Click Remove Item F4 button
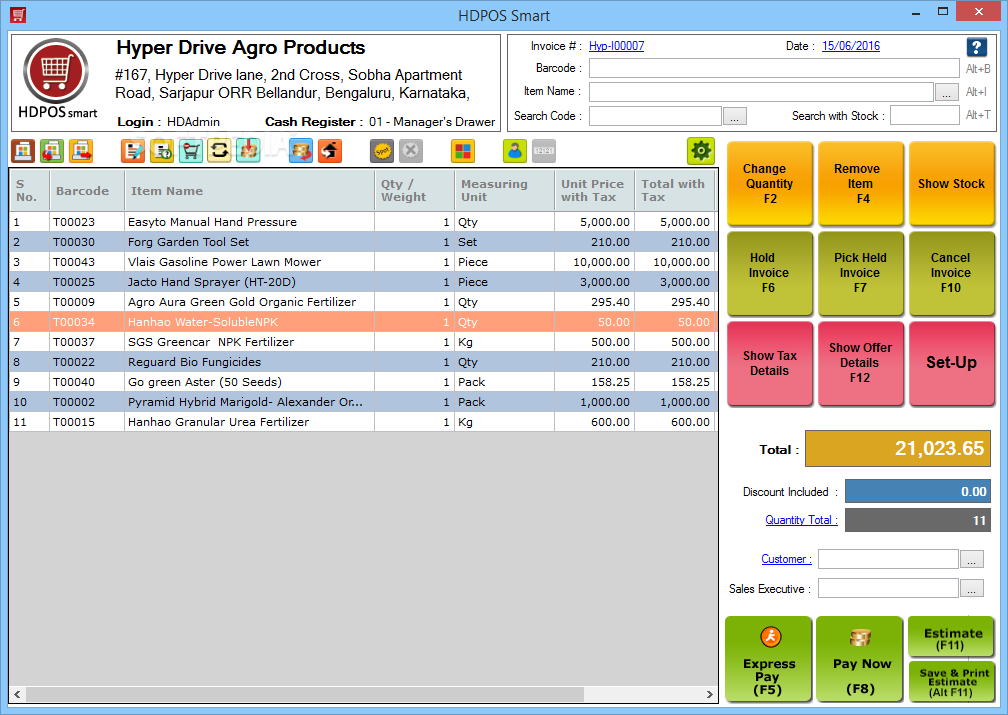The image size is (1008, 715). pos(861,184)
